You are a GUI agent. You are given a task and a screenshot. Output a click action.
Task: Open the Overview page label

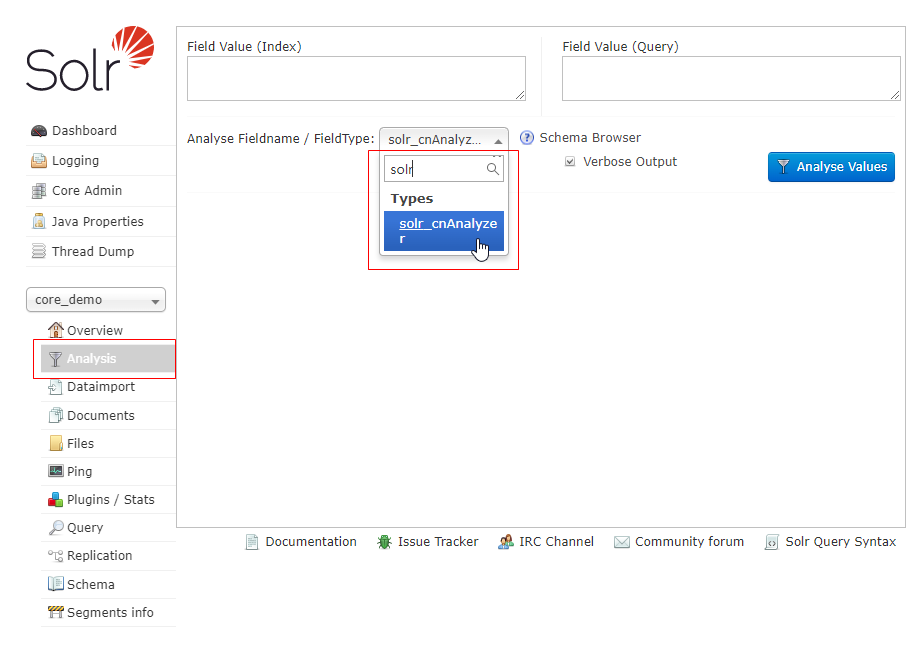coord(95,331)
